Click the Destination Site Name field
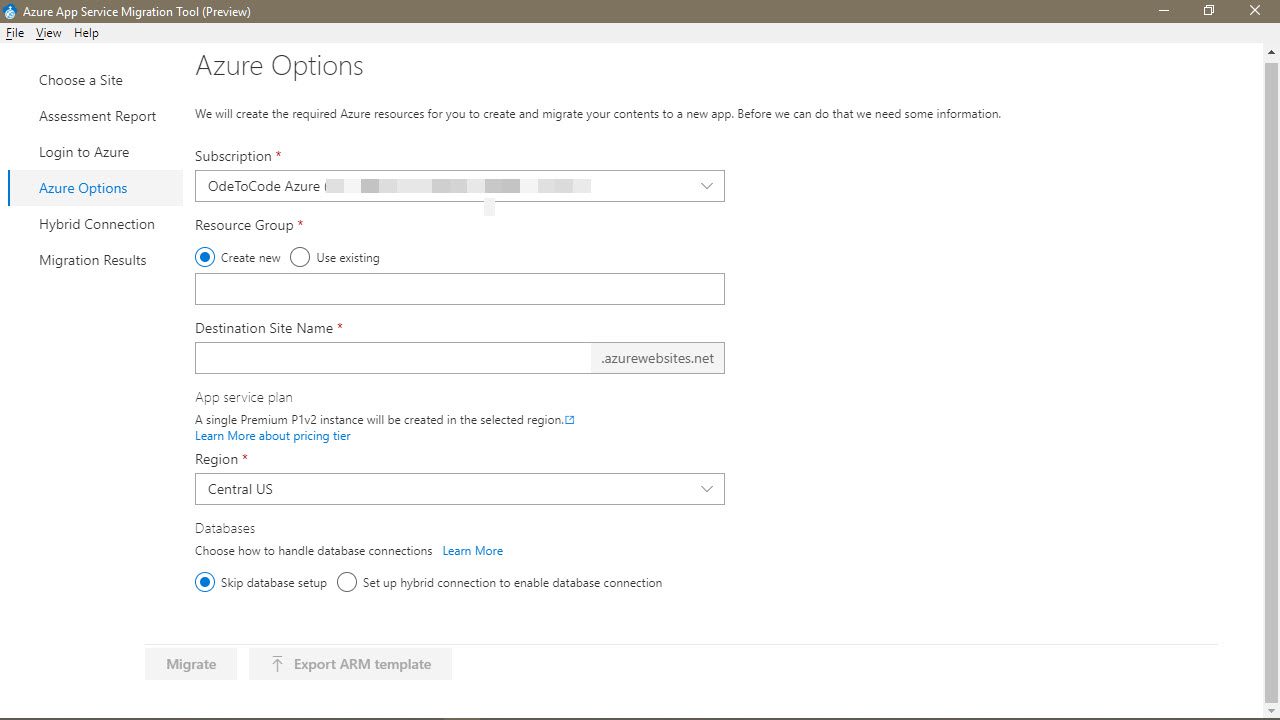1280x720 pixels. click(393, 358)
